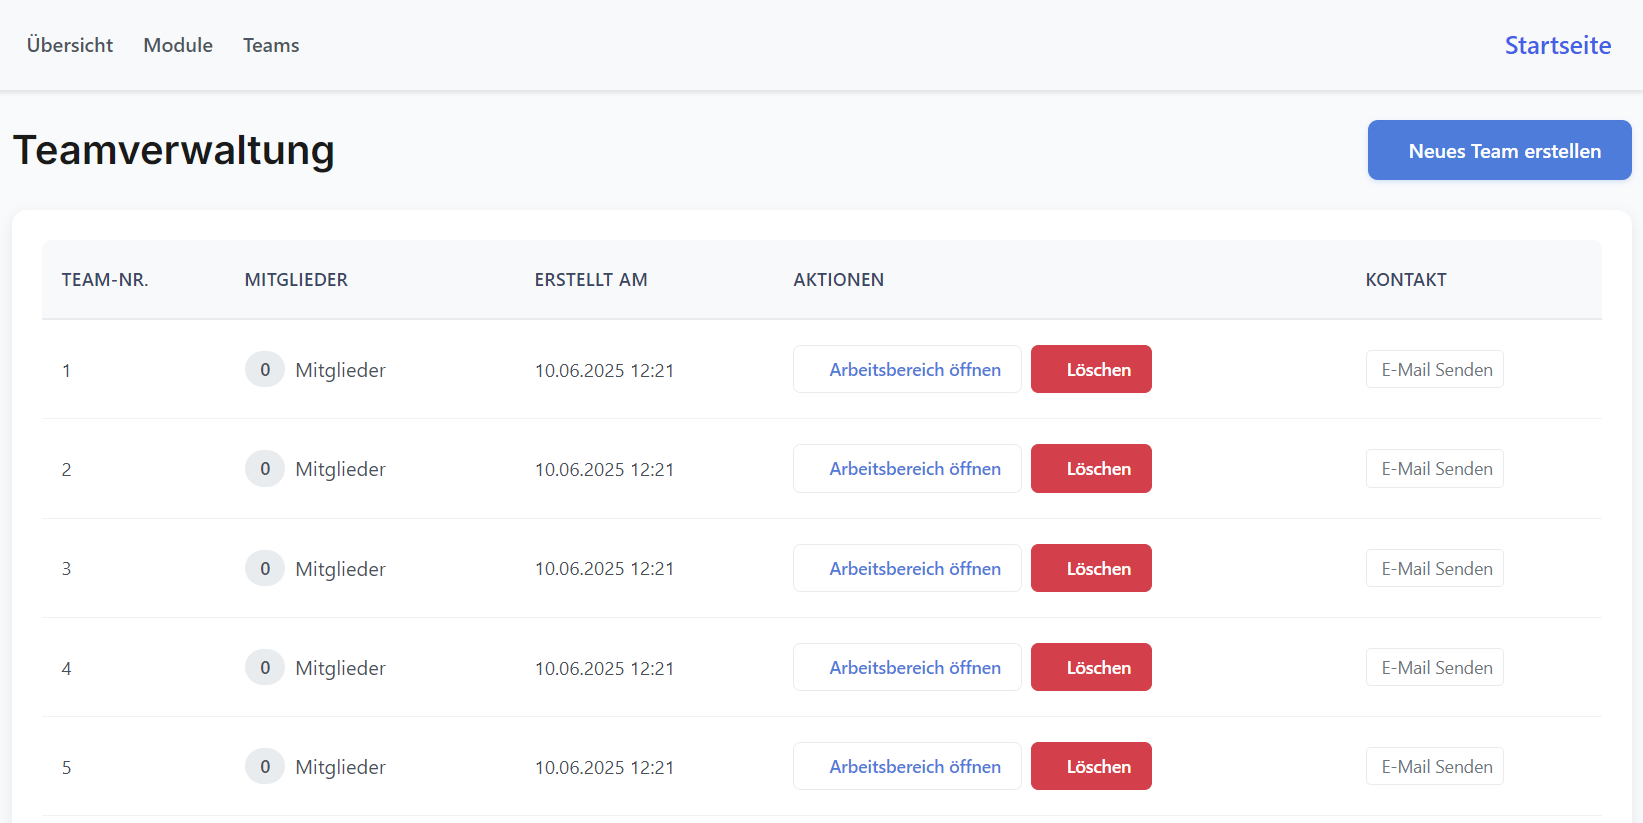This screenshot has width=1643, height=823.
Task: Open the Übersicht navigation item
Action: [x=70, y=45]
